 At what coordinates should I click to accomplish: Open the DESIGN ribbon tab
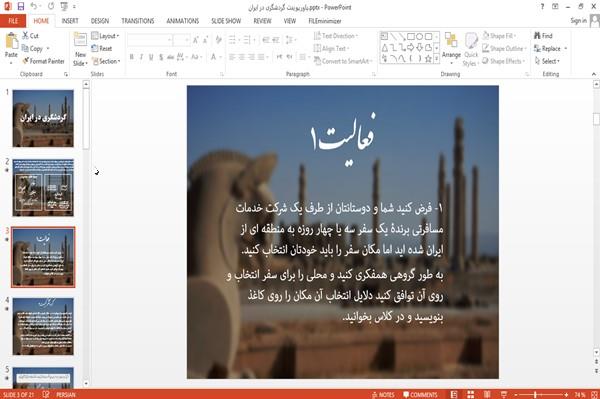coord(99,21)
